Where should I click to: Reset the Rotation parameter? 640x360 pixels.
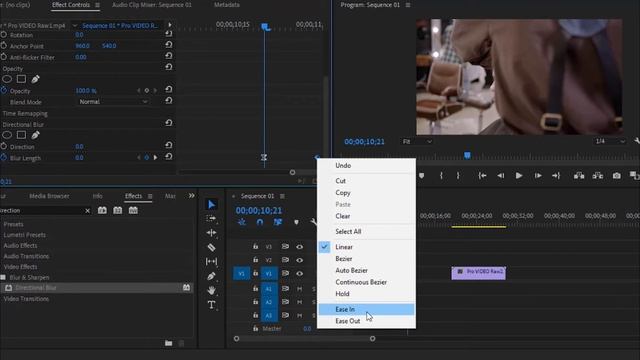169,34
